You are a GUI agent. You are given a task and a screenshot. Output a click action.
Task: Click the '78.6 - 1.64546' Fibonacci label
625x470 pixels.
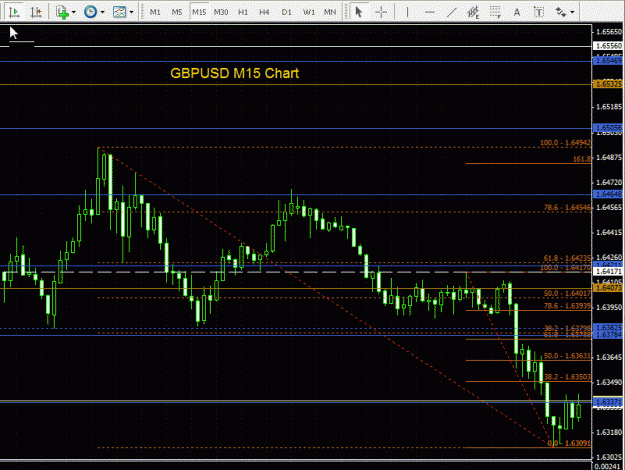click(567, 208)
